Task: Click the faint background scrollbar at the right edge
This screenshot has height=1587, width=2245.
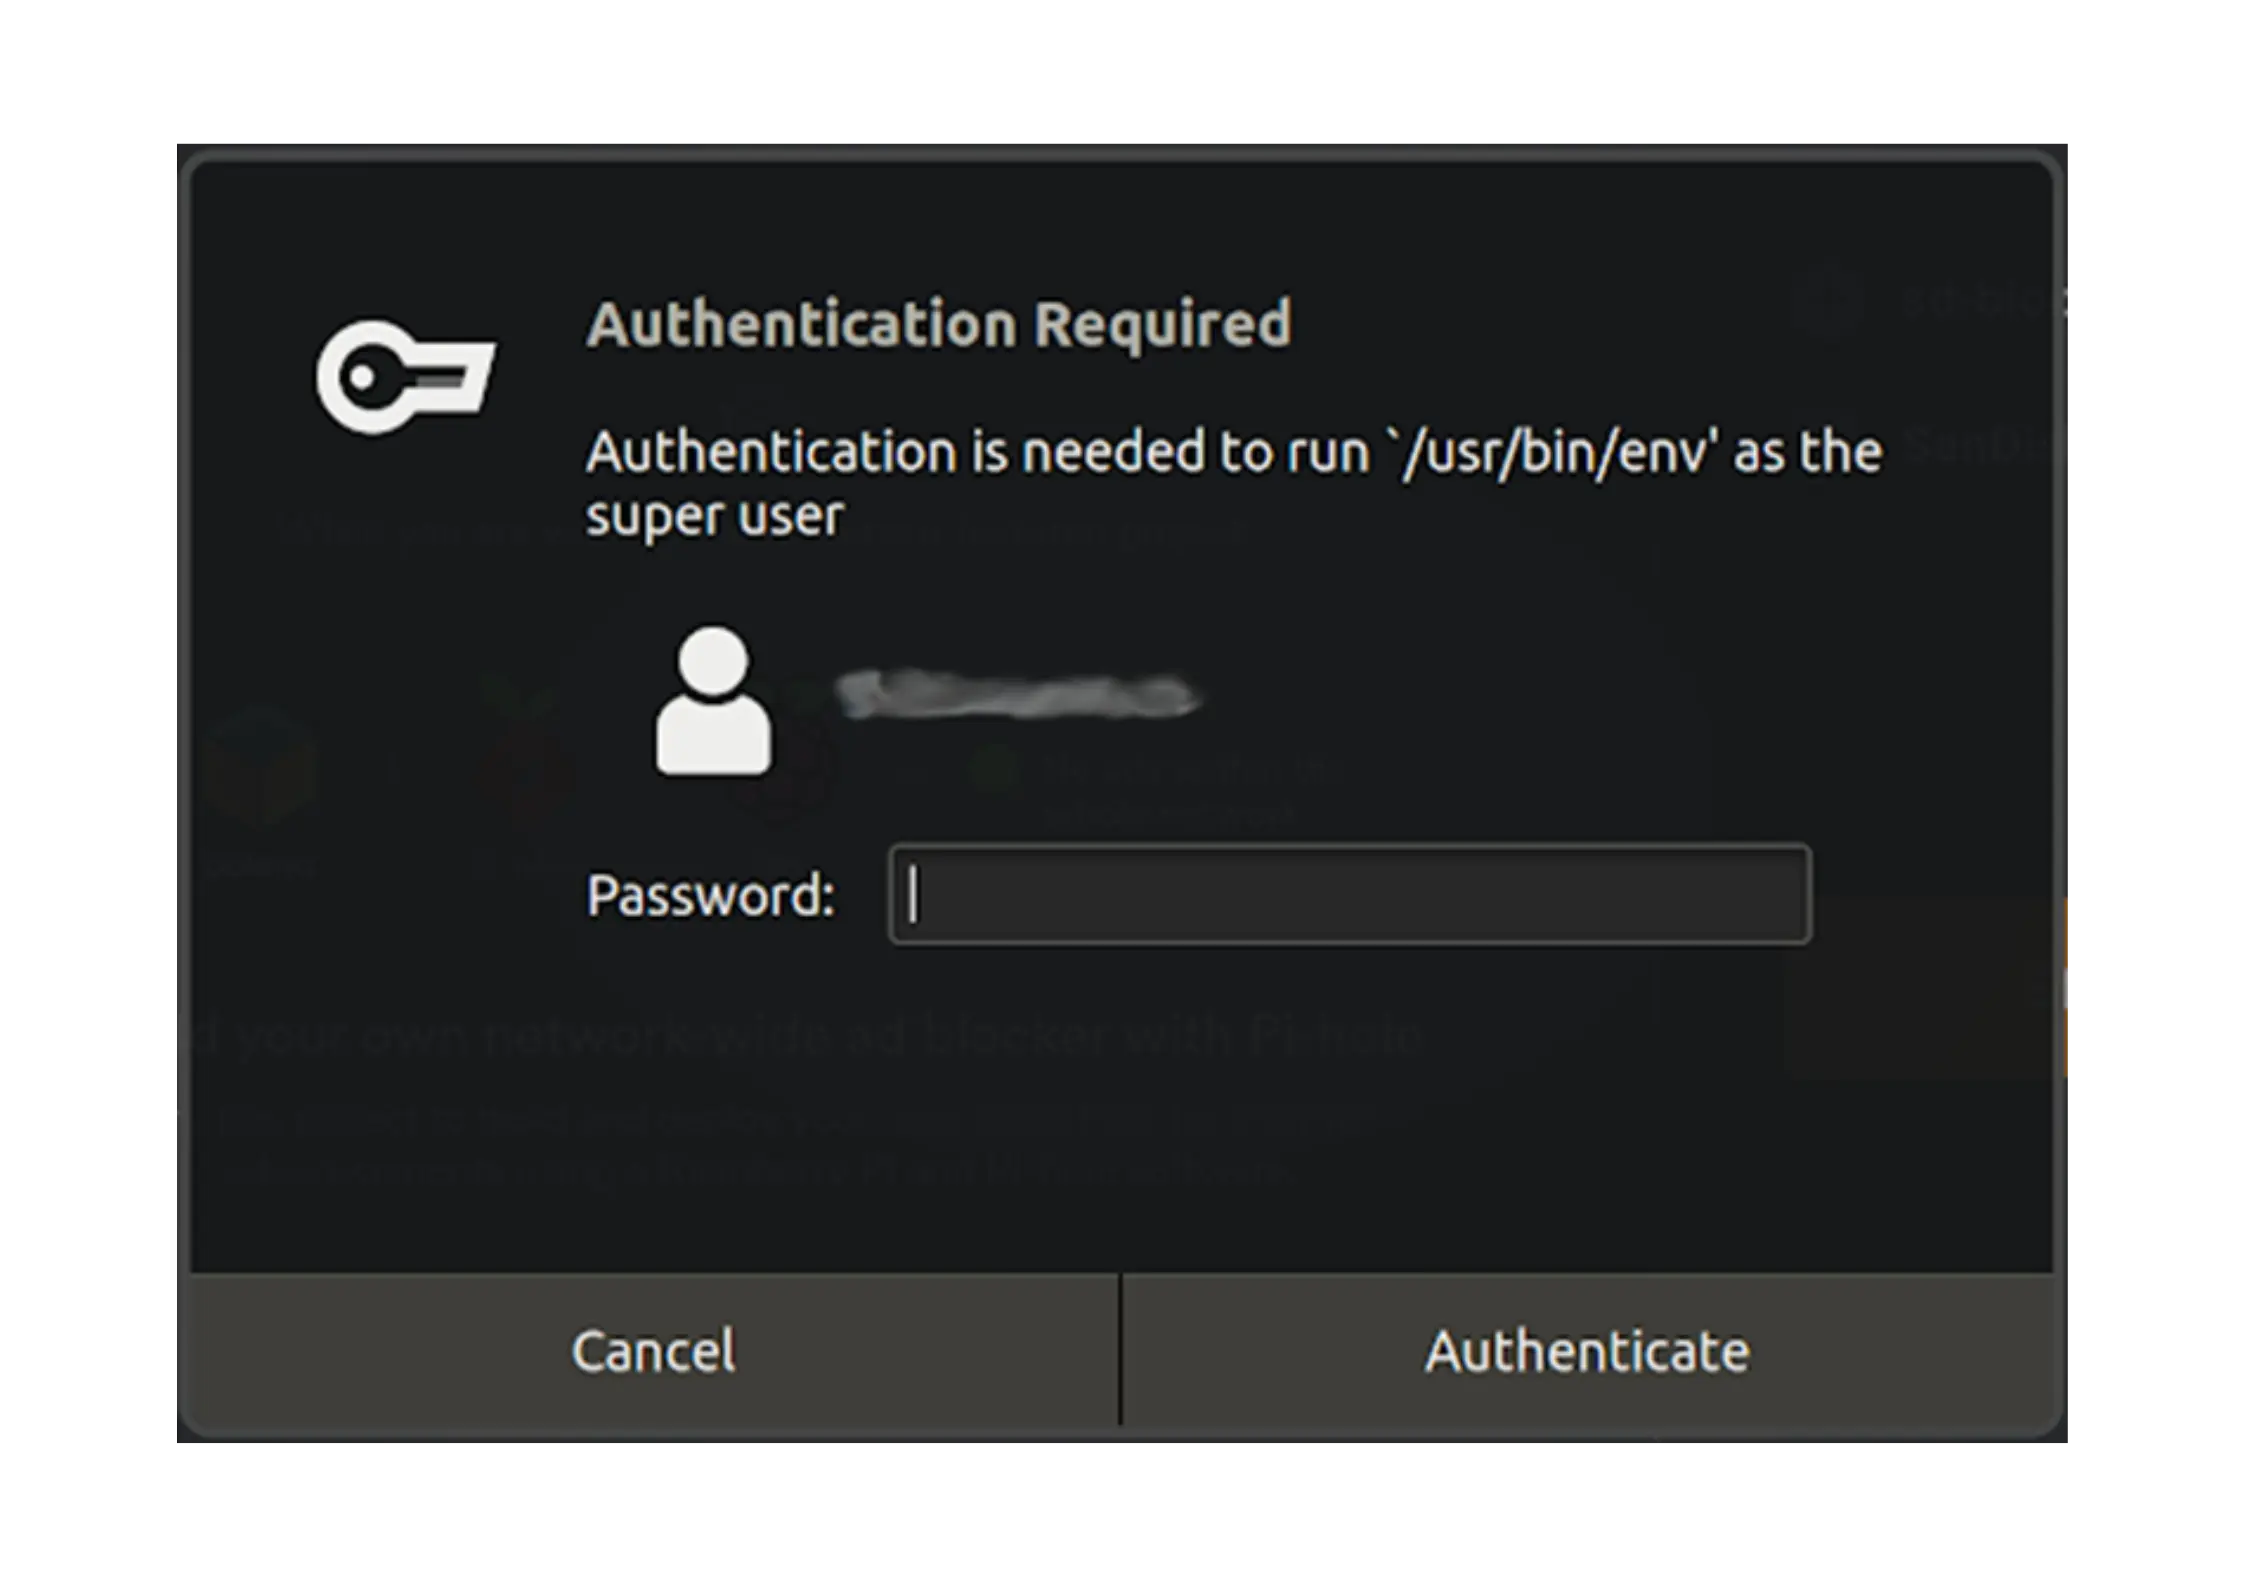Action: point(2065,988)
